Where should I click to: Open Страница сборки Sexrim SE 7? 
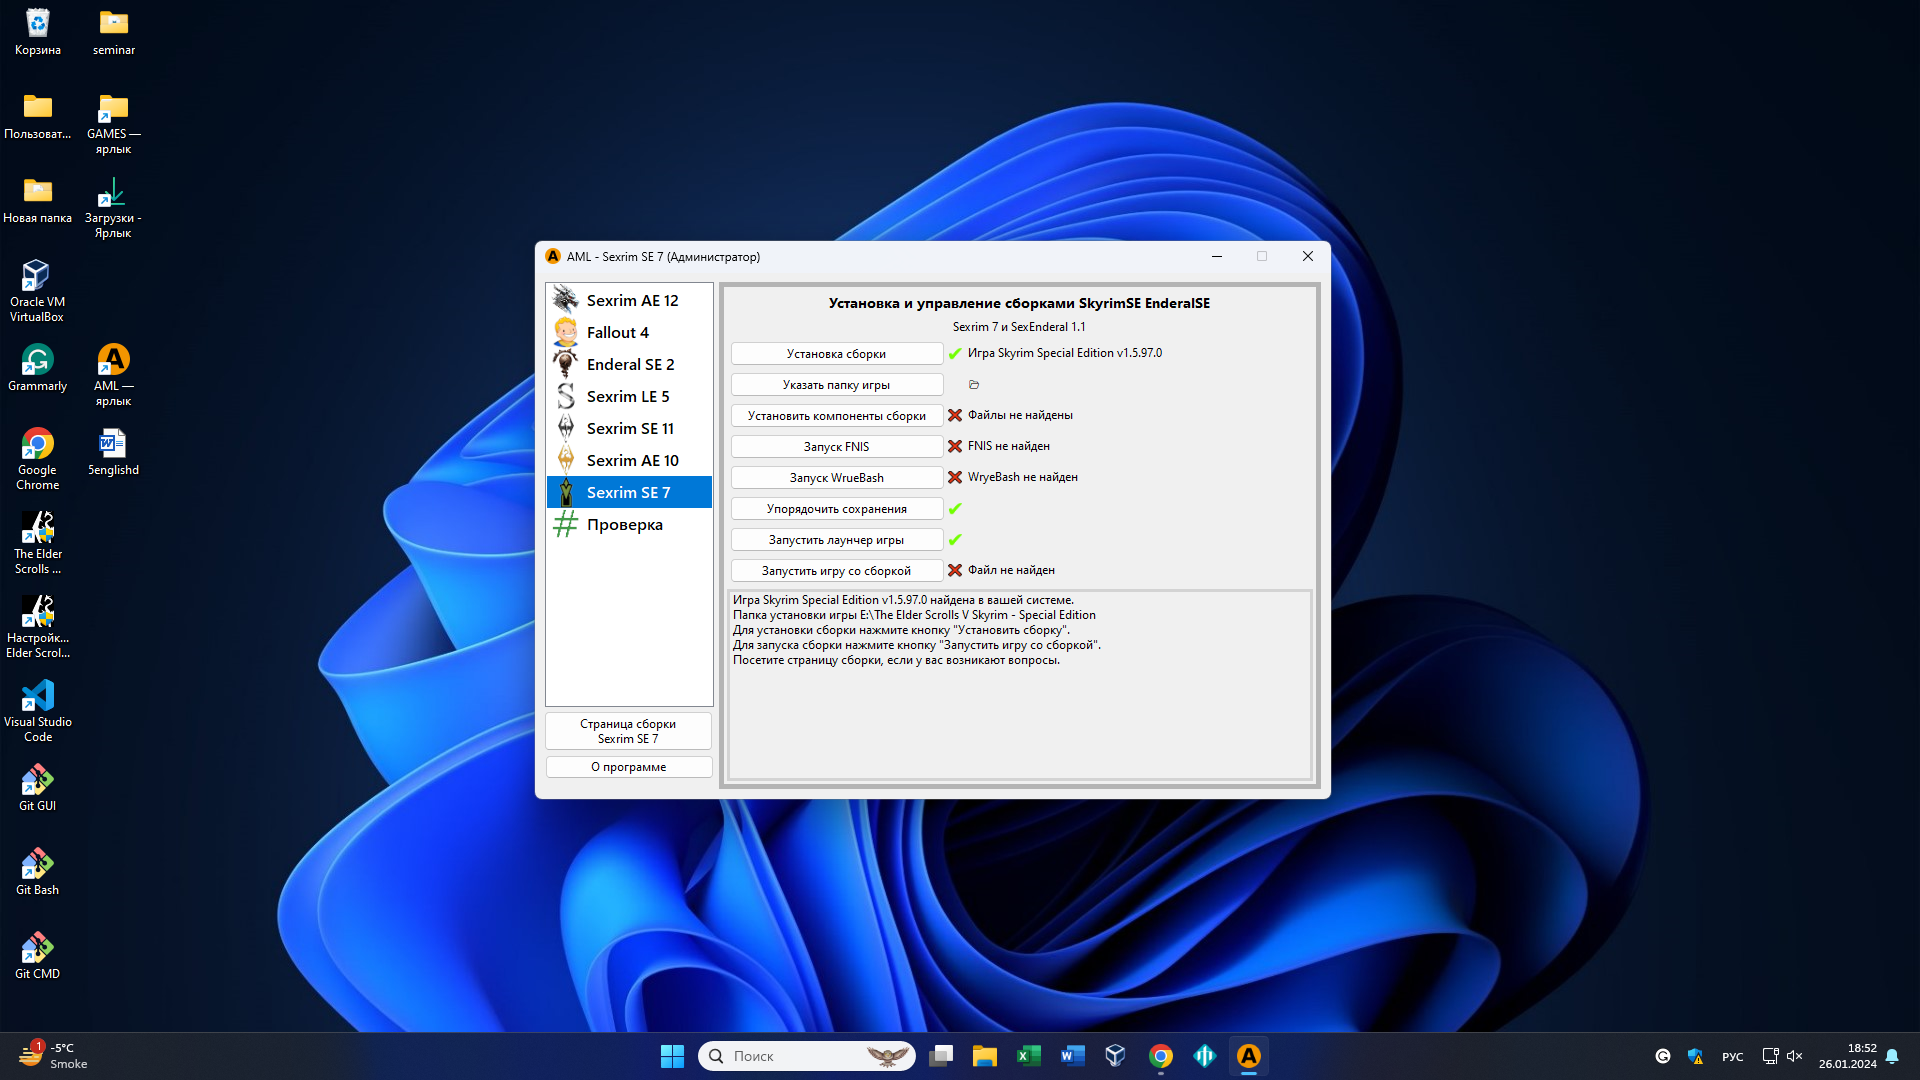pos(628,731)
